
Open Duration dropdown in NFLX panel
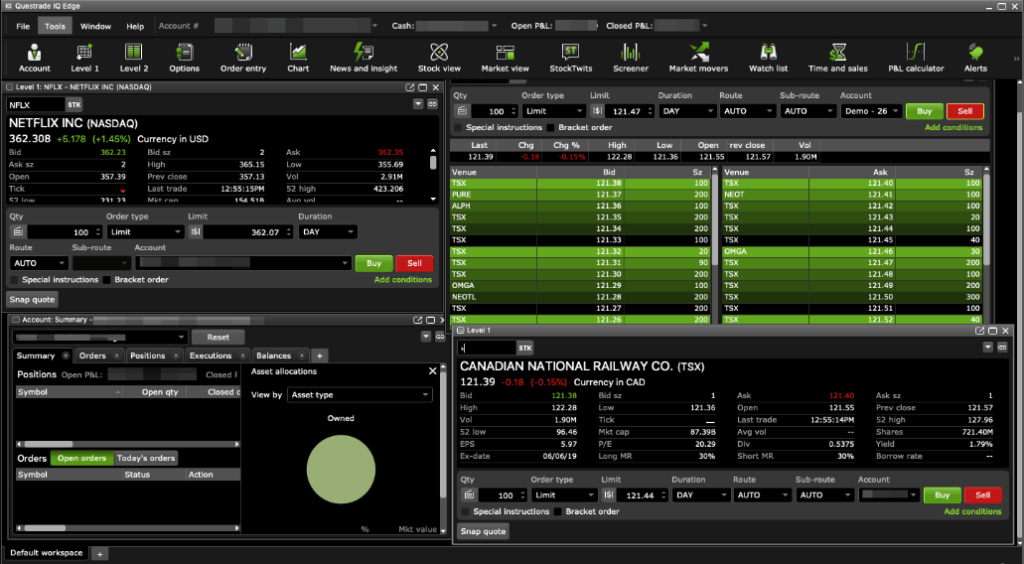click(328, 232)
